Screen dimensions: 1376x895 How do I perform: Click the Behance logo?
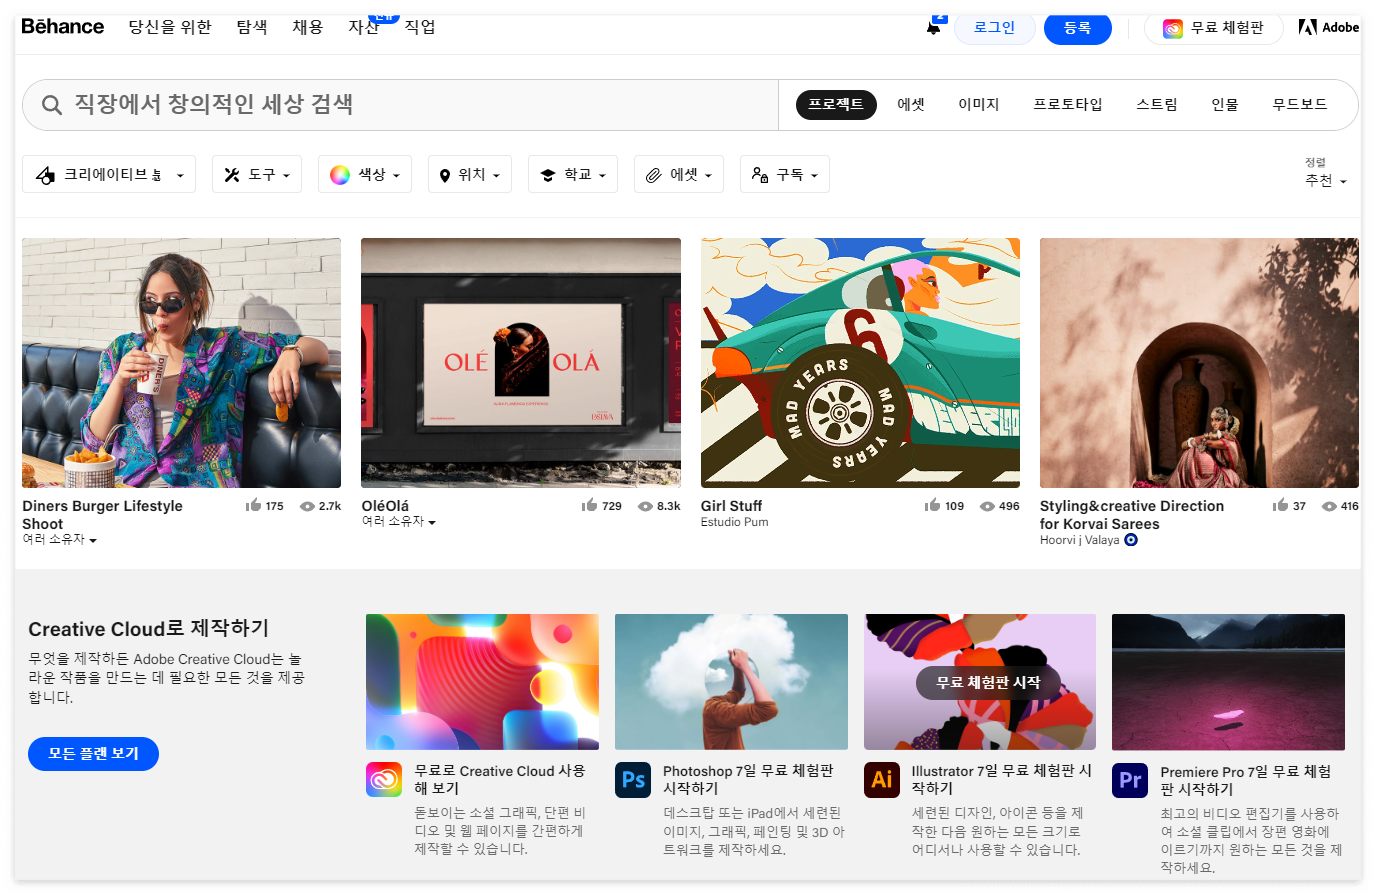[62, 27]
